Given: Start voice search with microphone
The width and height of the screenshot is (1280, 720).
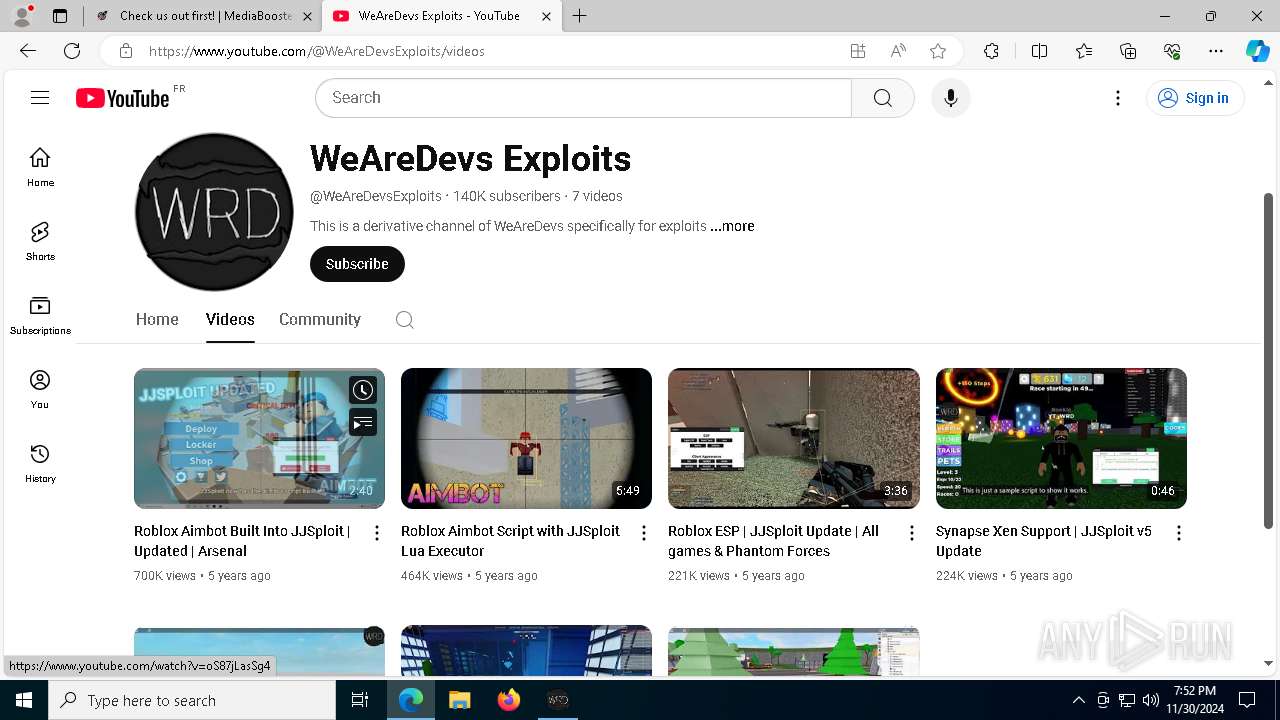Looking at the screenshot, I should click(x=950, y=98).
